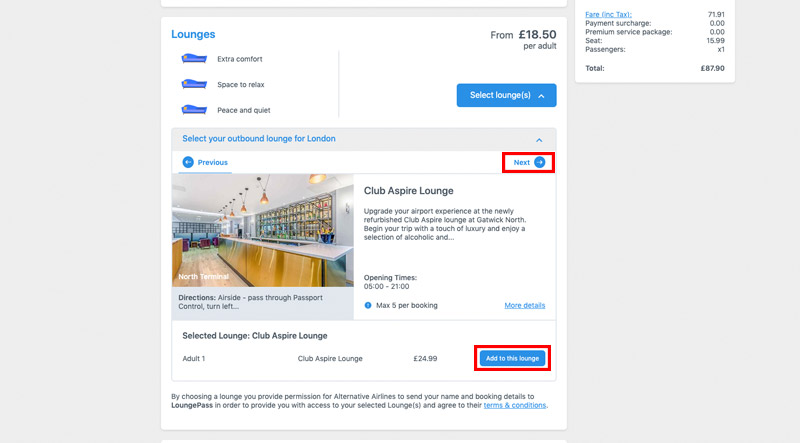
Task: Go to the Next lounge
Action: pos(529,162)
